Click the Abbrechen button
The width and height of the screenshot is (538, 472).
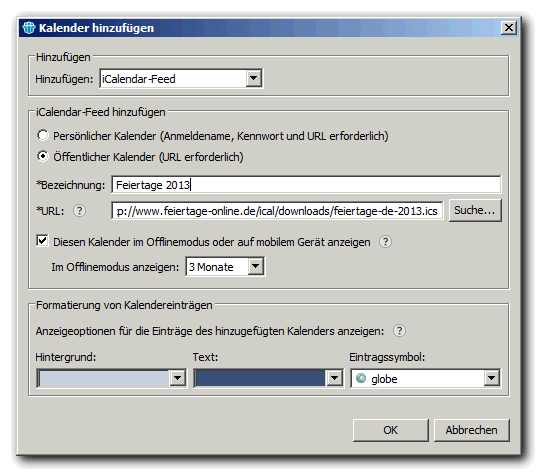471,430
